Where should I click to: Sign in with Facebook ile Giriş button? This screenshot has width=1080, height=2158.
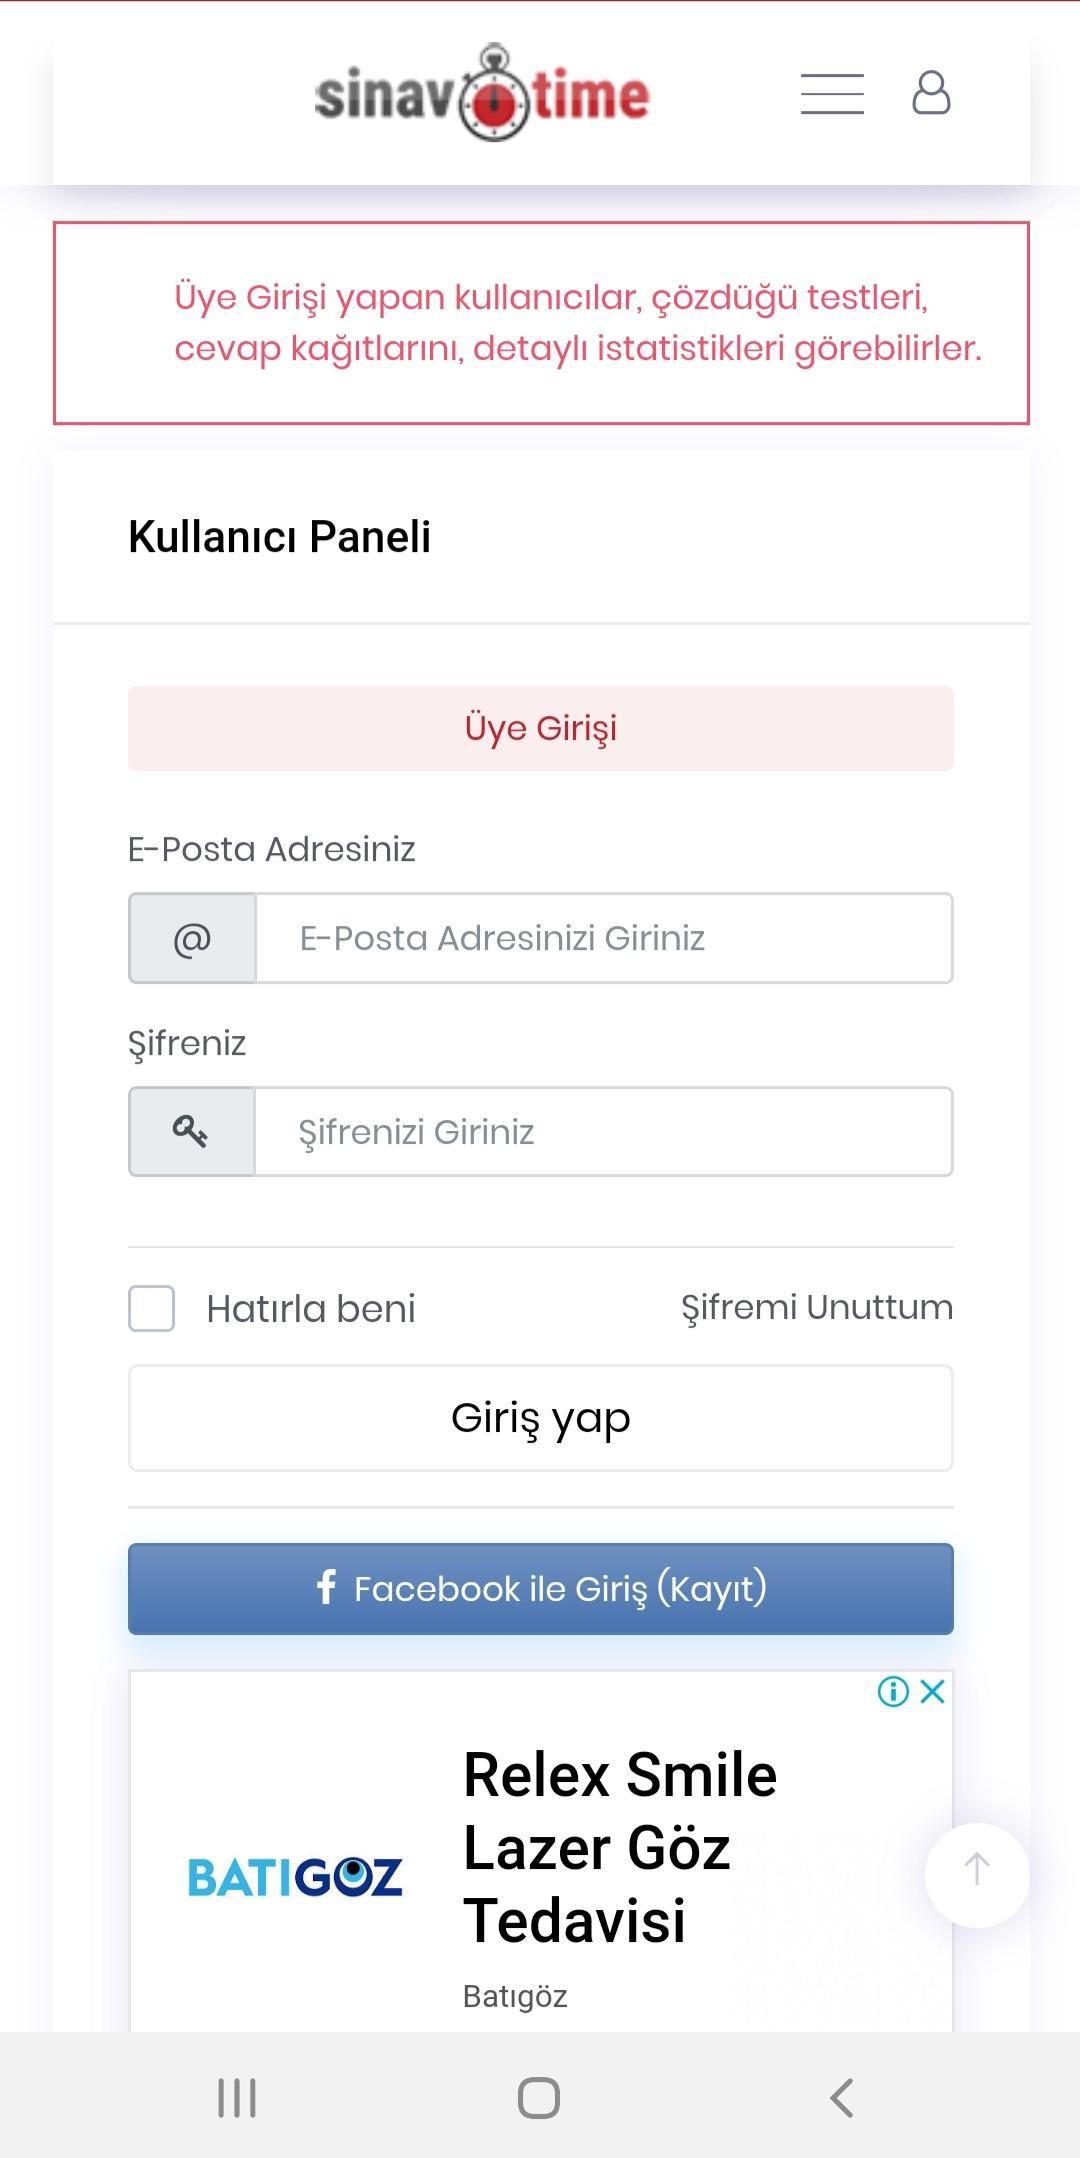[541, 1589]
